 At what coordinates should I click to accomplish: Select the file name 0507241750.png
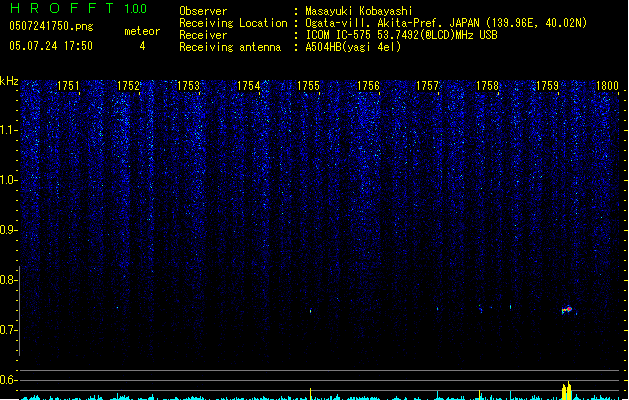51,26
